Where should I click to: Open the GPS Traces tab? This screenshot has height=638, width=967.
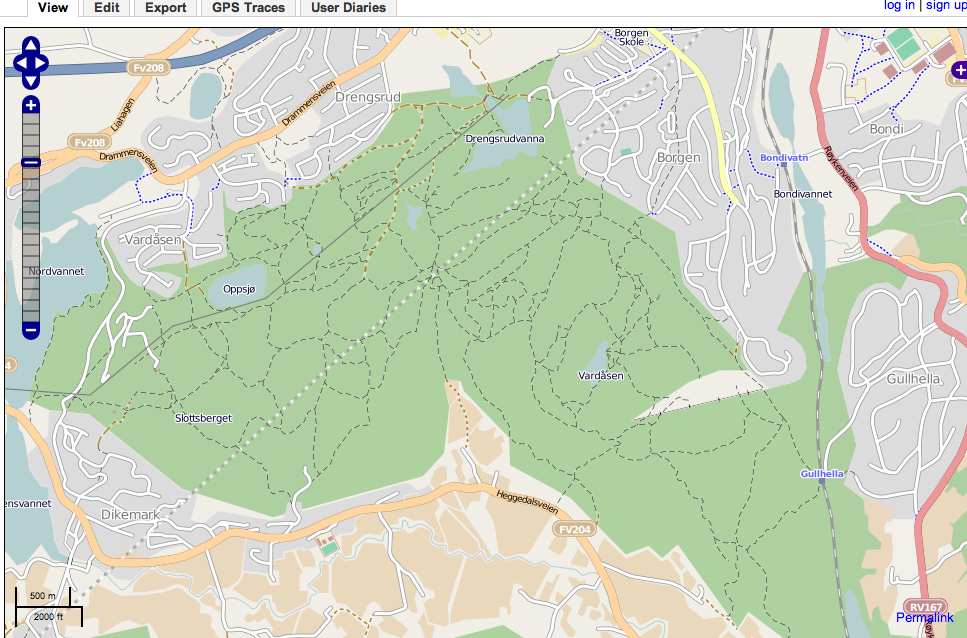click(x=248, y=8)
